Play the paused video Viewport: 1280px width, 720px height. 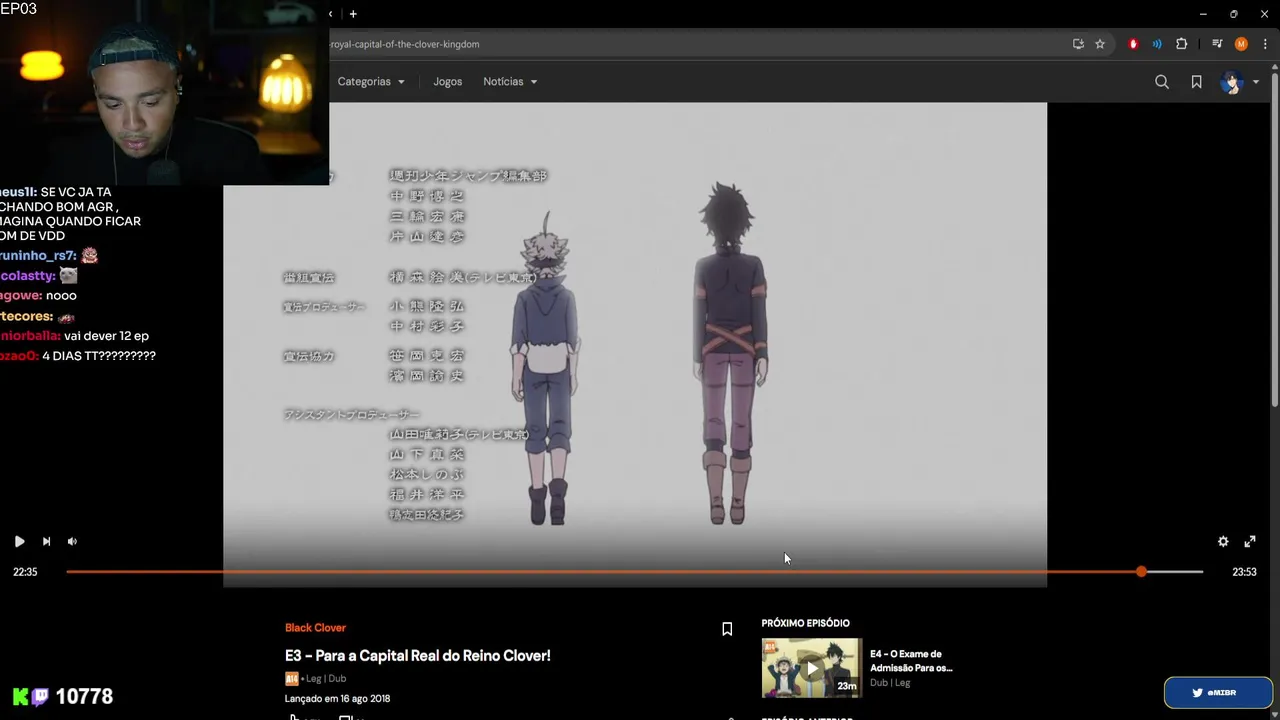(x=19, y=541)
